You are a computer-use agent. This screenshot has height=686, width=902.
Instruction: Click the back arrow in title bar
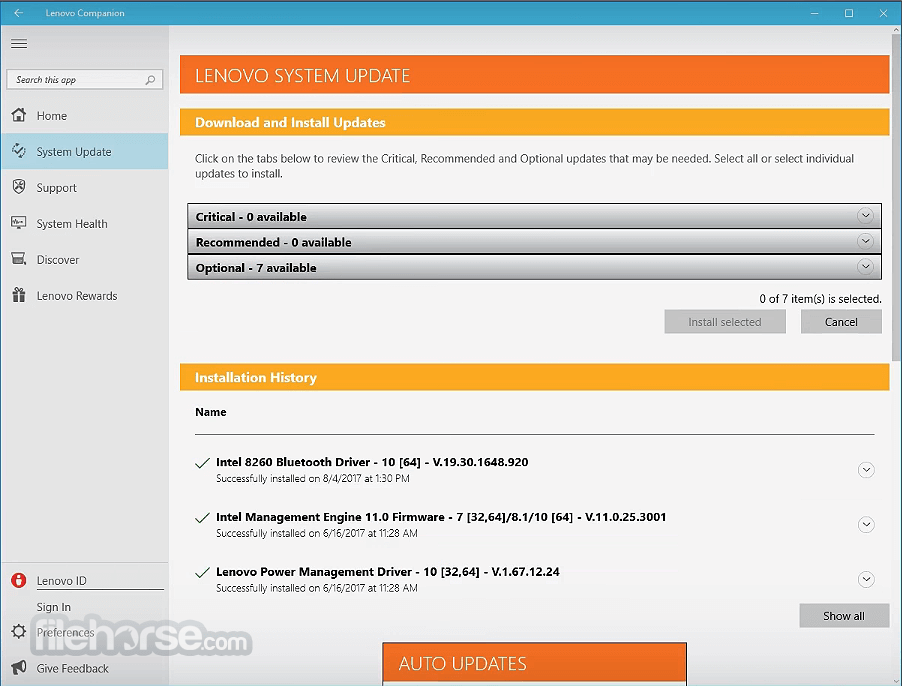click(18, 13)
